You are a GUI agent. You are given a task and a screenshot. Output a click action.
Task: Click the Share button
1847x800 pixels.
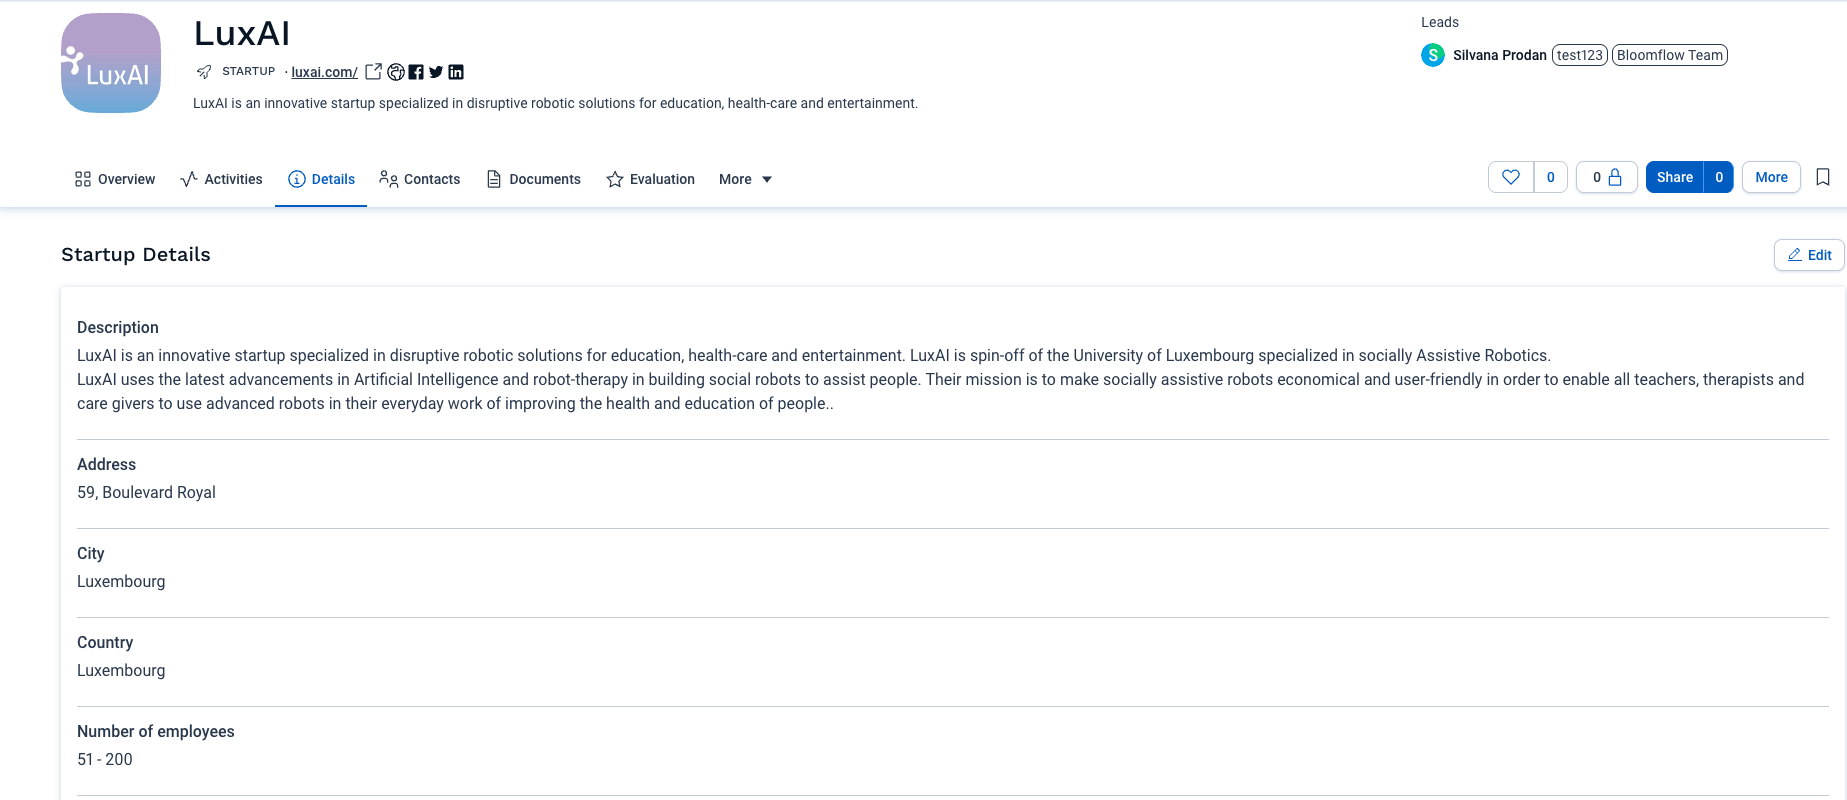tap(1675, 177)
